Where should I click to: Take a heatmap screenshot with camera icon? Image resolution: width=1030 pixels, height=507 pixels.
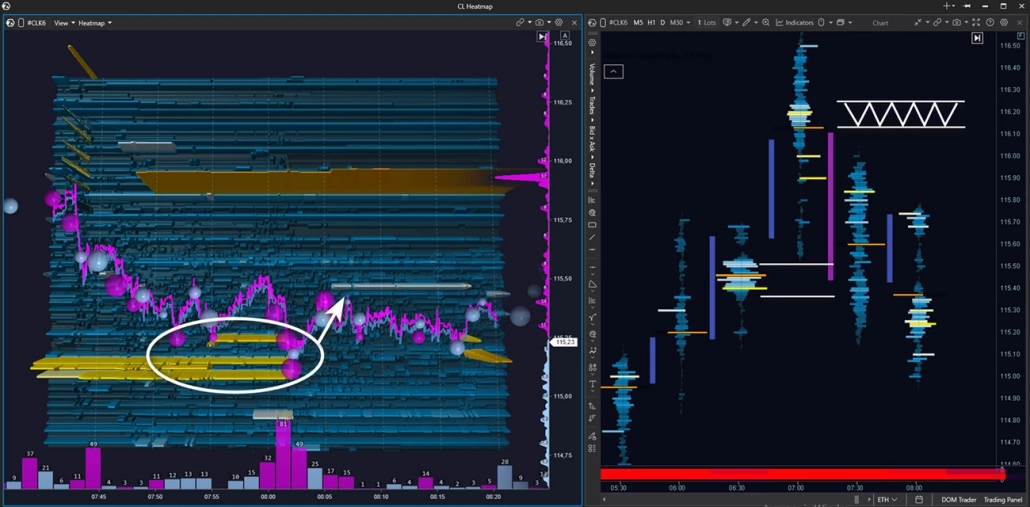[x=539, y=22]
